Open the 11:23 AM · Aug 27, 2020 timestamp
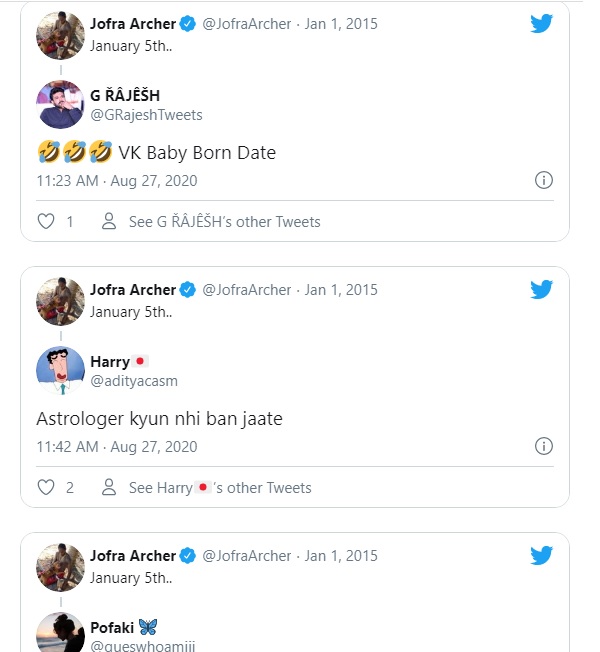This screenshot has width=600, height=652. point(117,181)
